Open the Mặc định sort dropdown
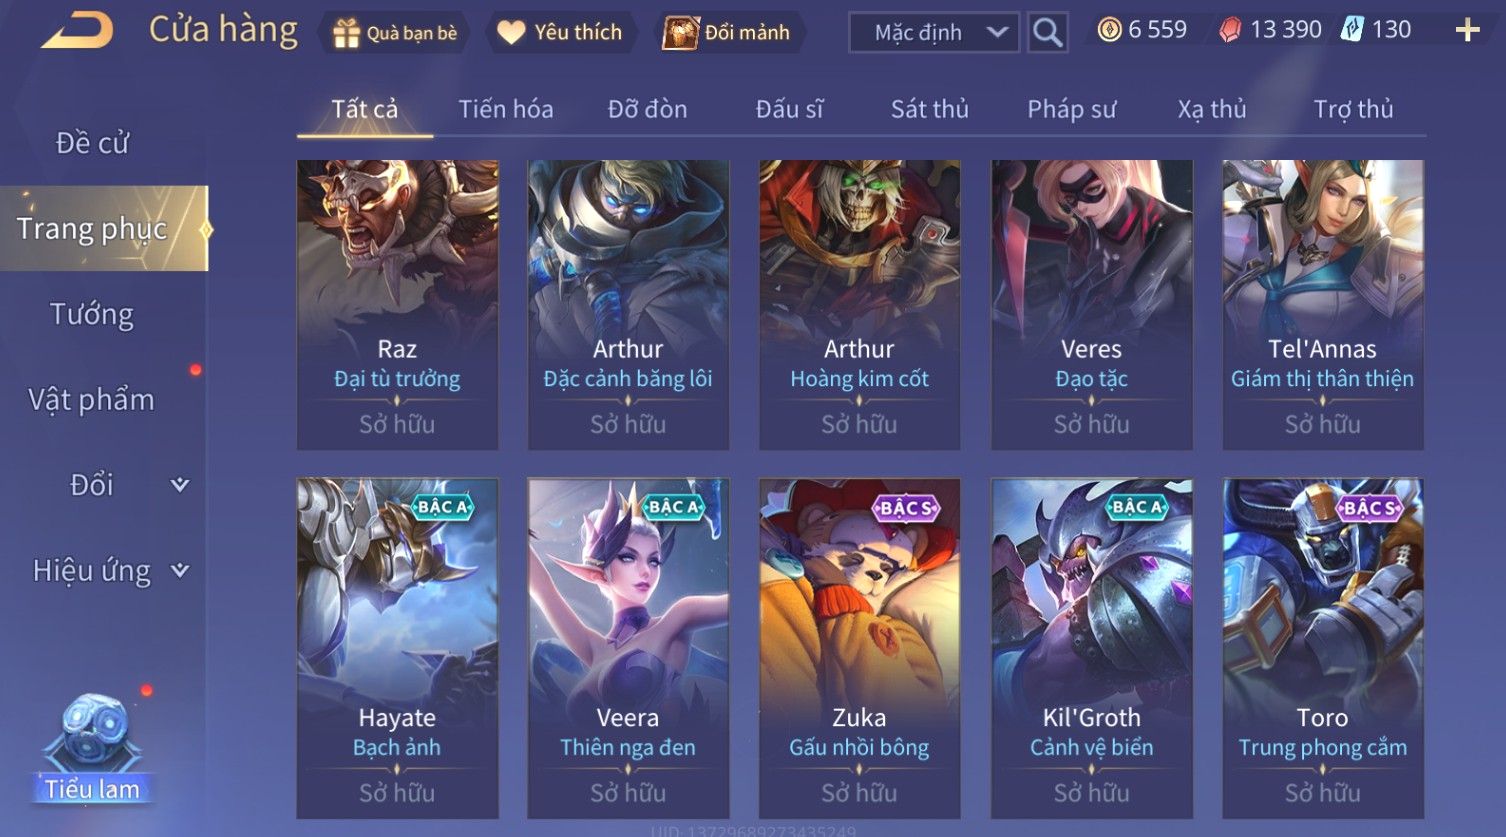 click(933, 33)
